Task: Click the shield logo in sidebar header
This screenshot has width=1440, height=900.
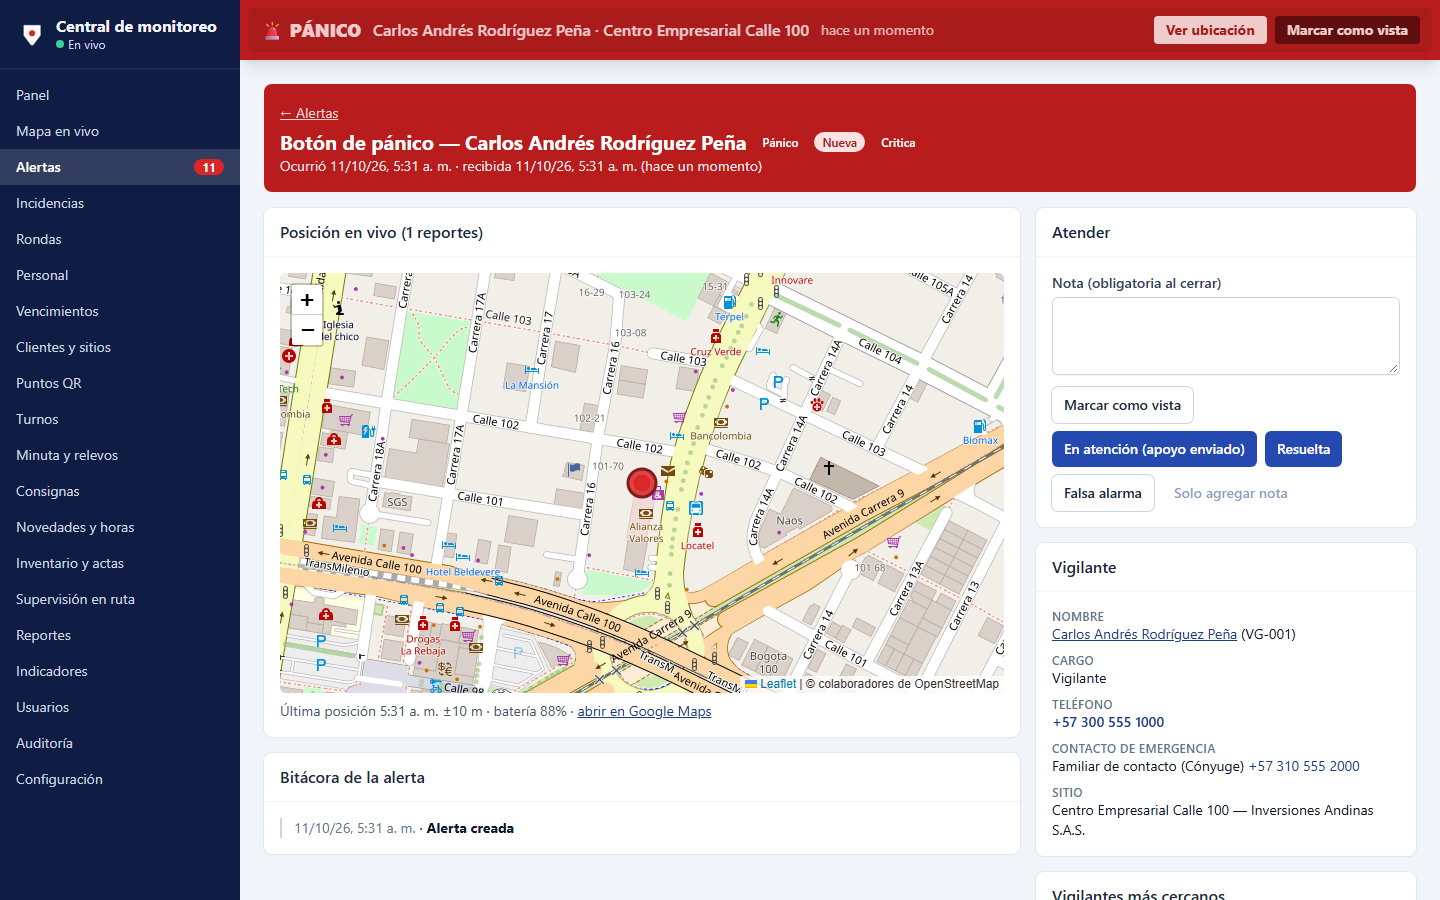Action: pyautogui.click(x=32, y=35)
